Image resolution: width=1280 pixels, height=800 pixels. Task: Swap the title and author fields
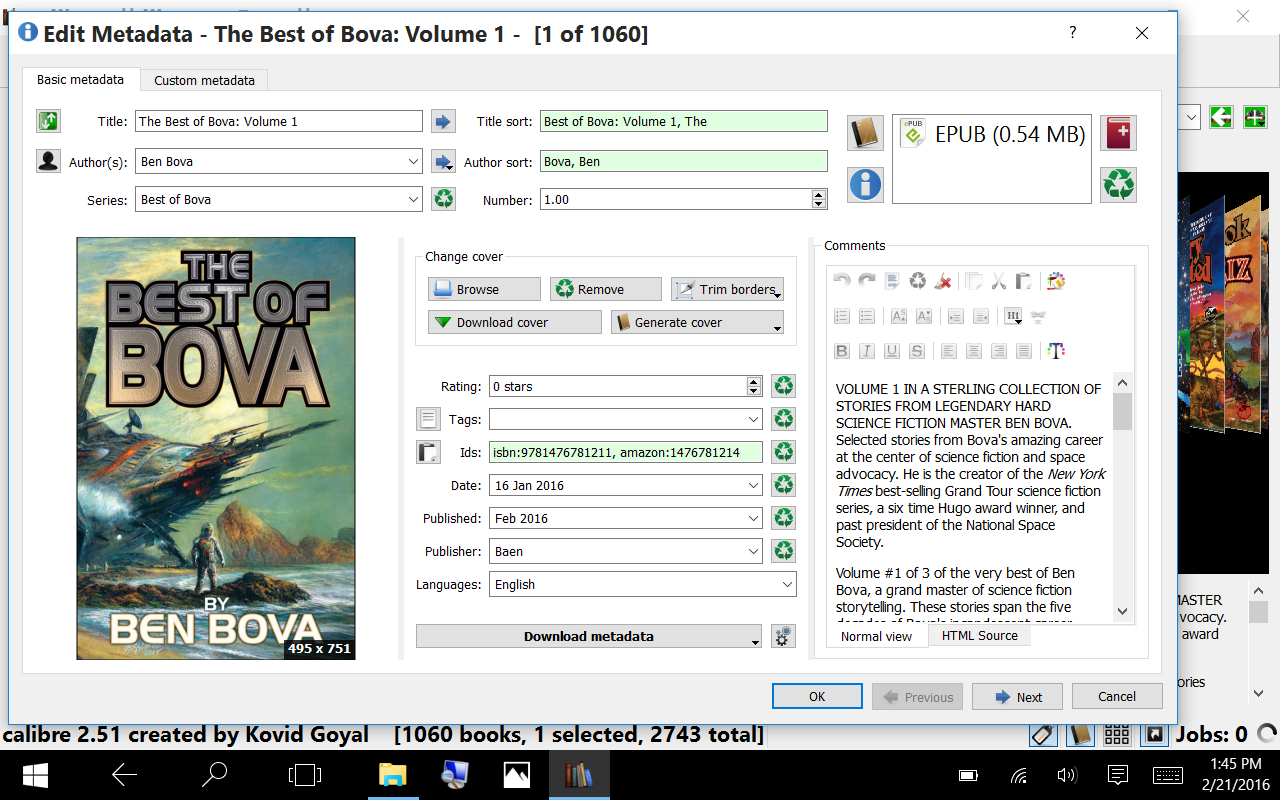click(x=48, y=121)
